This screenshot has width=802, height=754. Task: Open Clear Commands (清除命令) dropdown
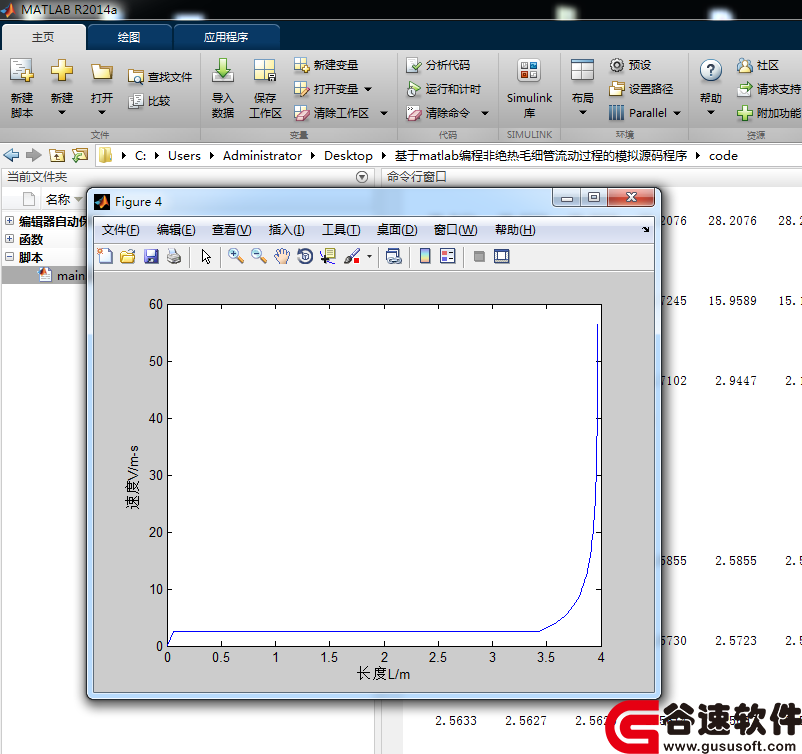click(485, 113)
